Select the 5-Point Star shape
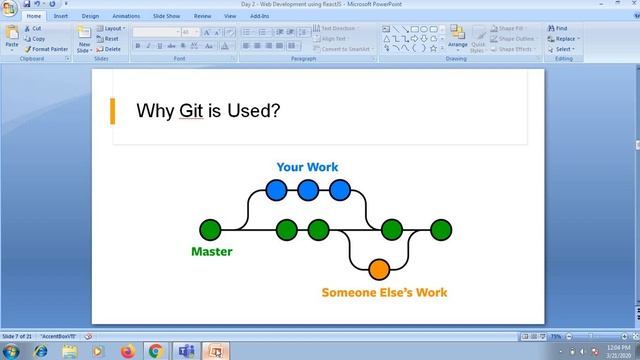 (x=433, y=49)
